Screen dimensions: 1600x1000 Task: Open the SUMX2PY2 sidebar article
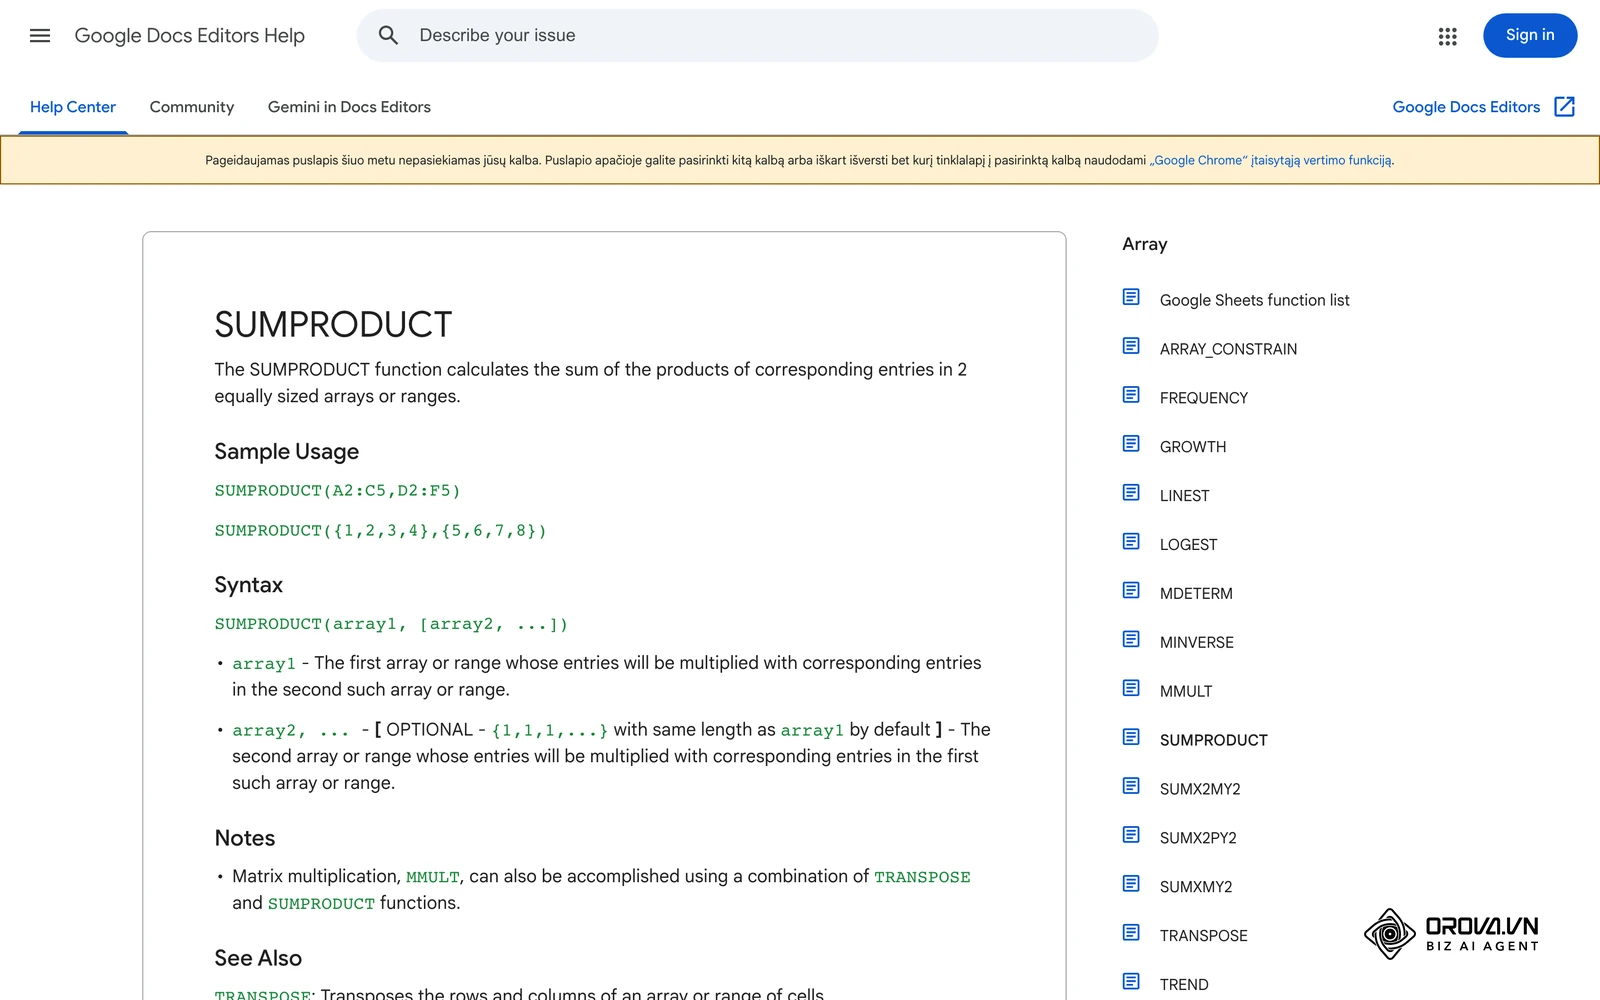[x=1198, y=838]
